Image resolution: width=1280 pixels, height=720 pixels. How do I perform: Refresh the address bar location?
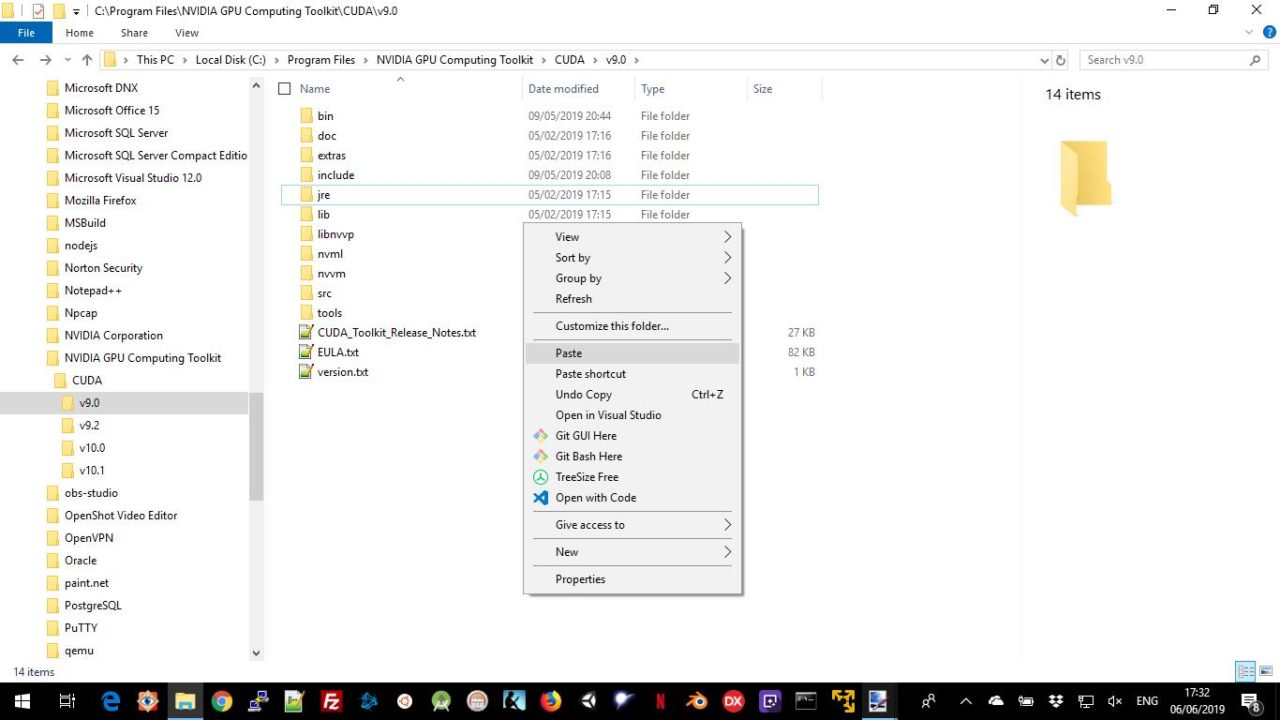1061,60
